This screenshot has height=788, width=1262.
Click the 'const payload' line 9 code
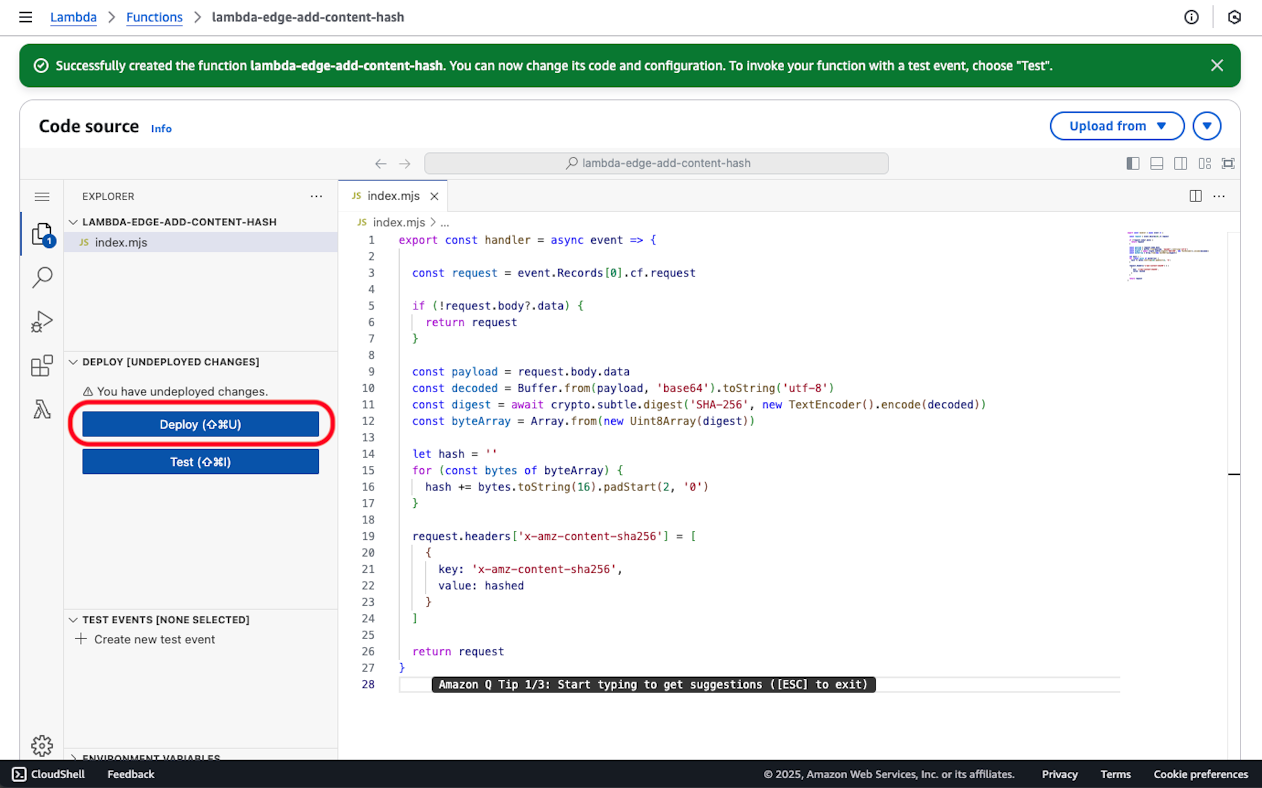point(521,371)
